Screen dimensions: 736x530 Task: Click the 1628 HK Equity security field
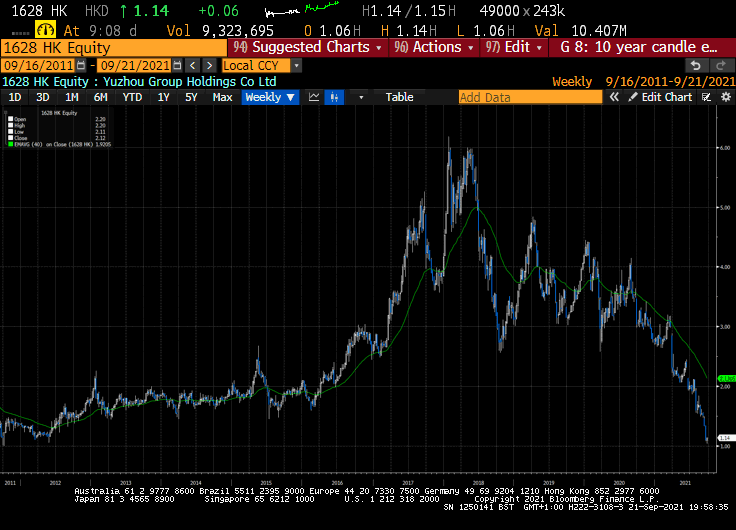[114, 48]
